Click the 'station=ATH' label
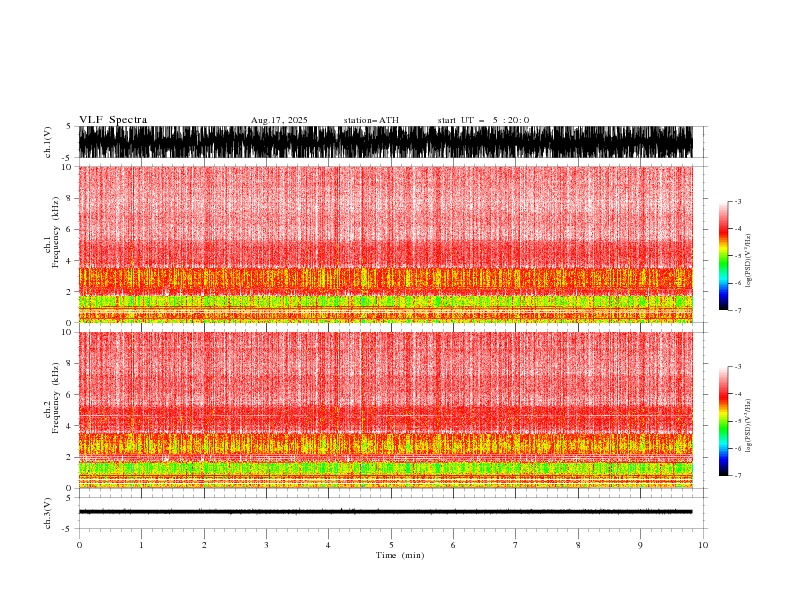The image size is (792, 612). coord(371,120)
